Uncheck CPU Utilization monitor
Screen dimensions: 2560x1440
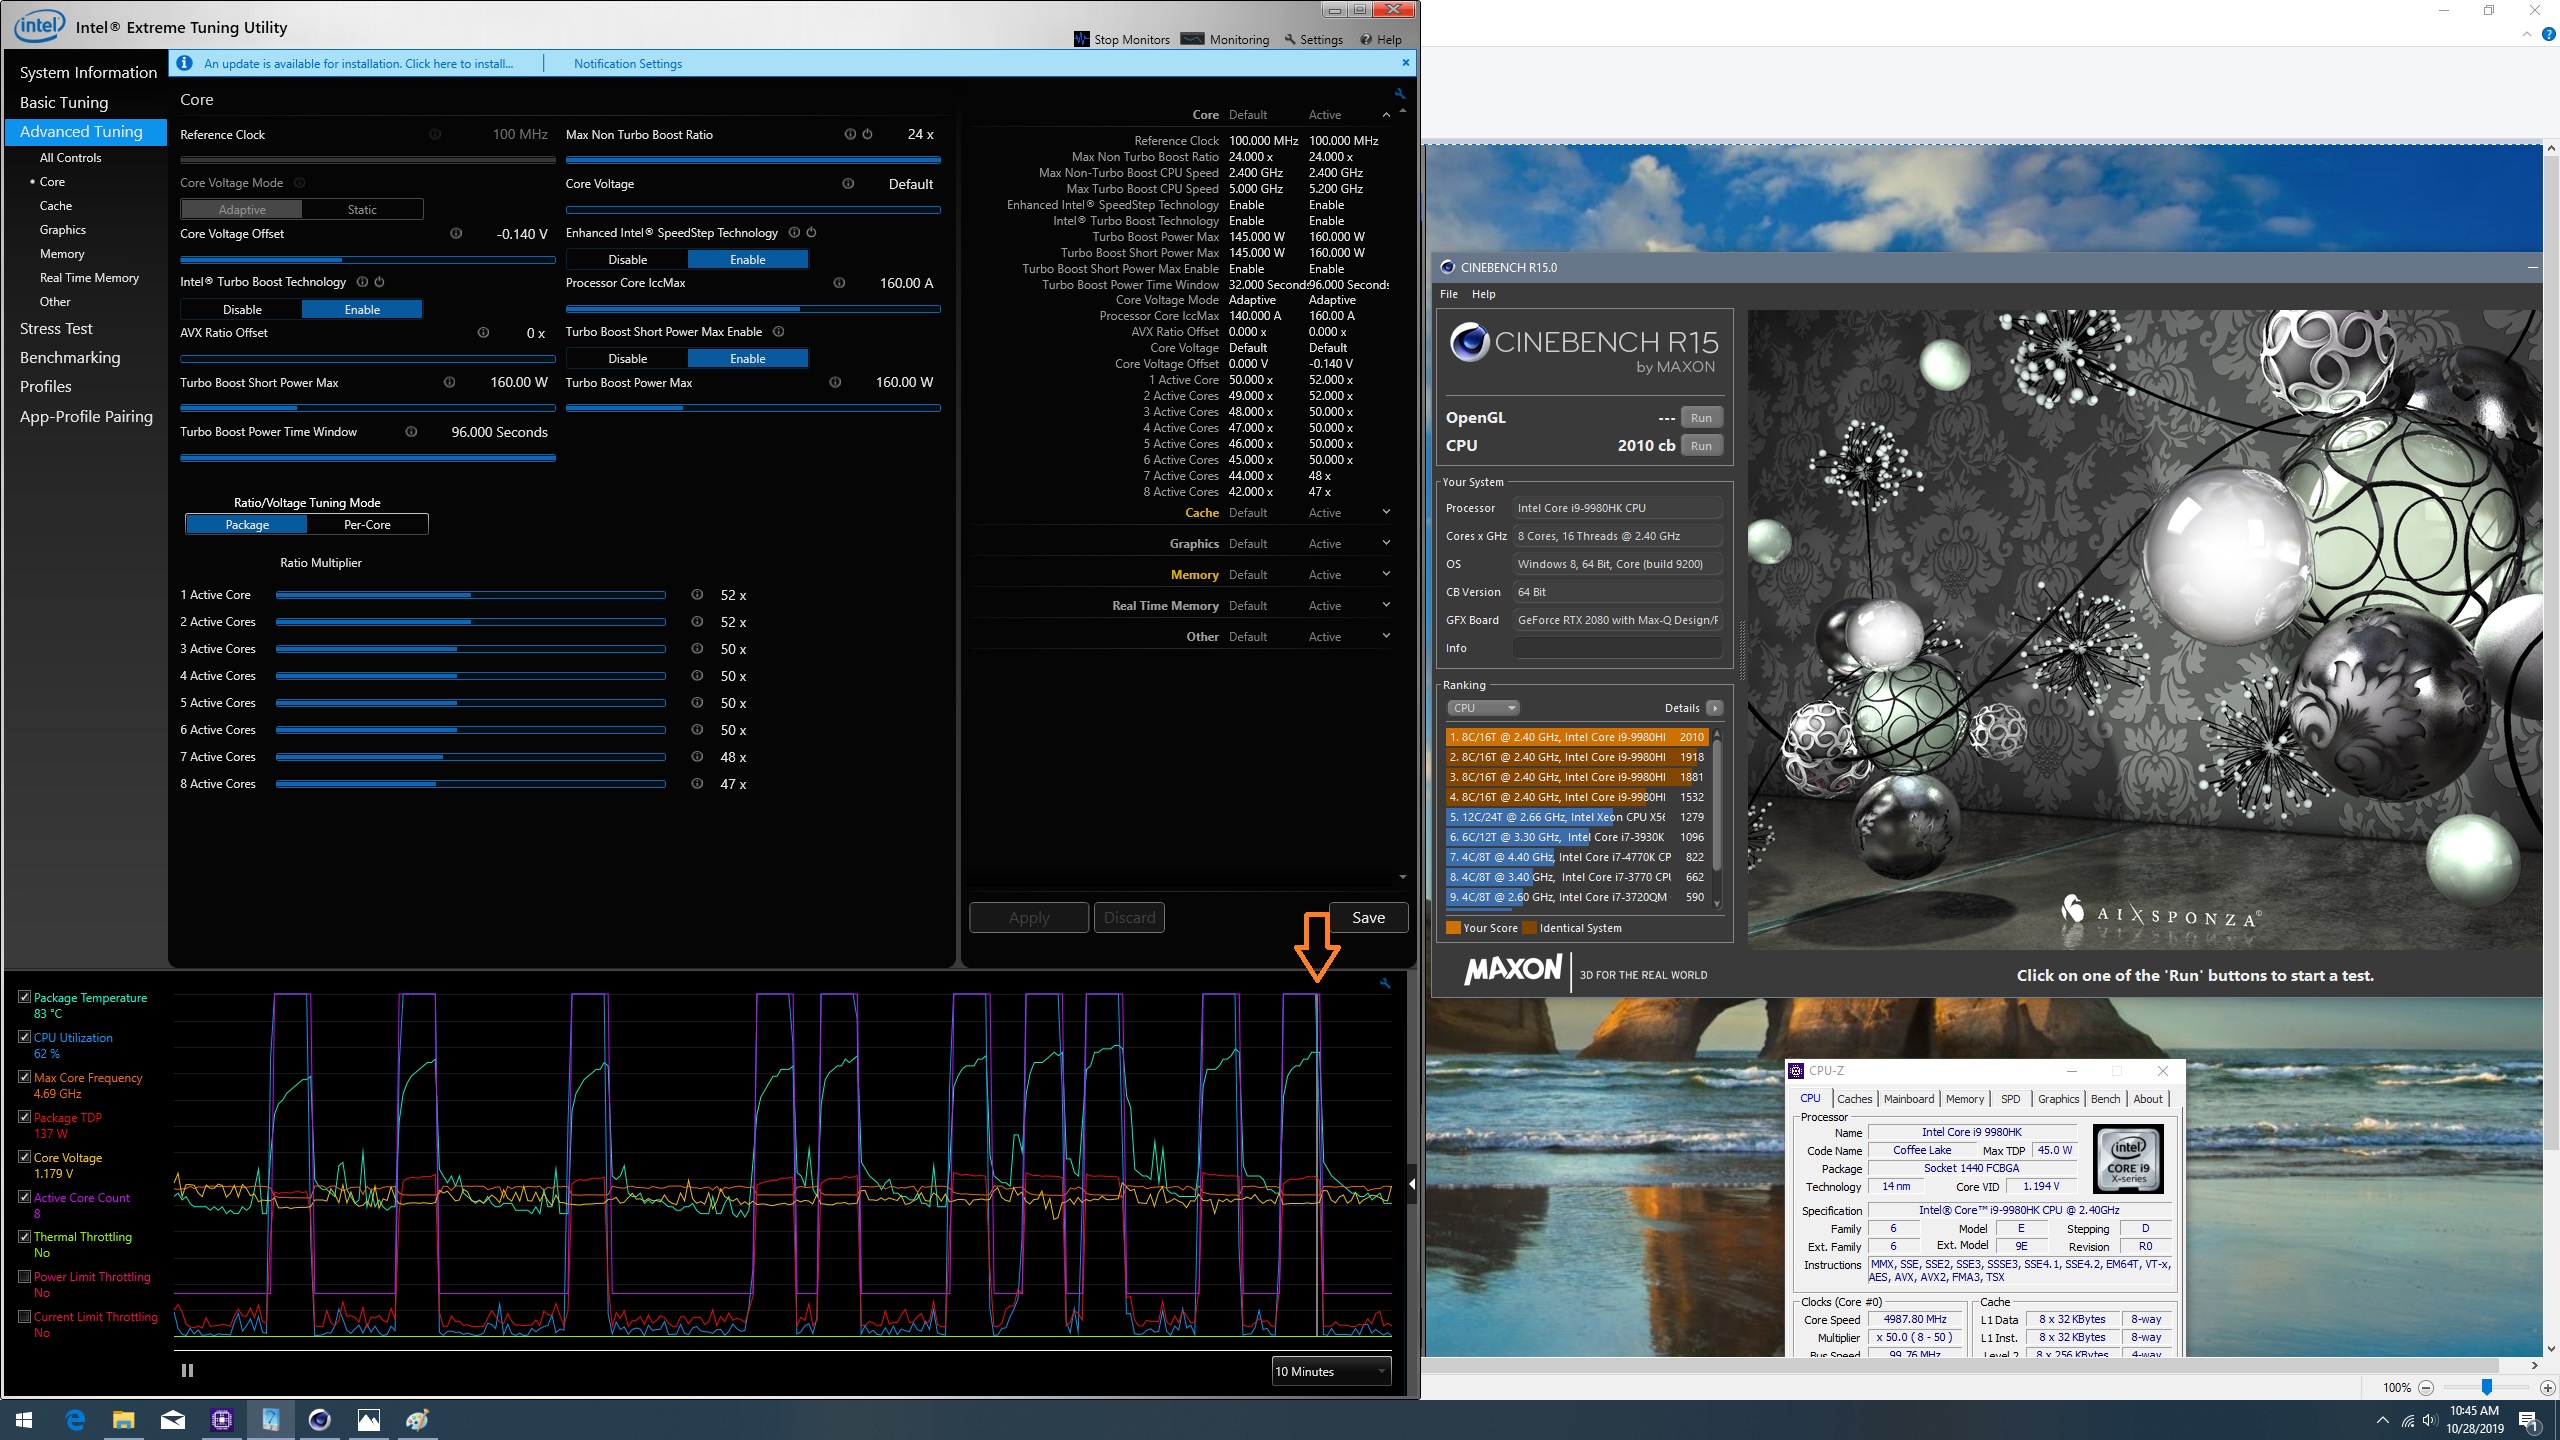(x=24, y=1037)
